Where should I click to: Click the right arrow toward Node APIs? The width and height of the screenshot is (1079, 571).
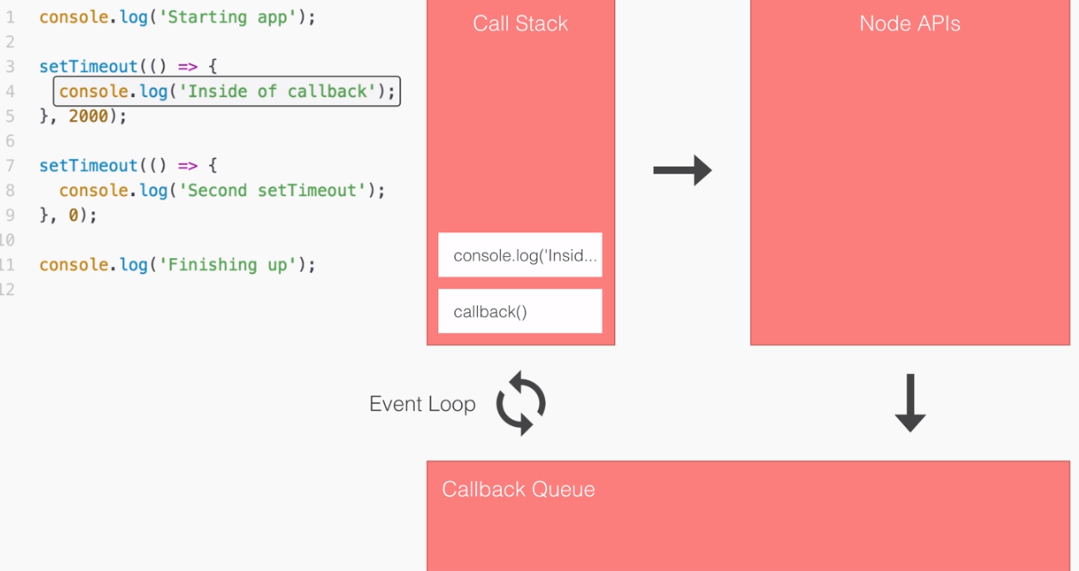[682, 171]
